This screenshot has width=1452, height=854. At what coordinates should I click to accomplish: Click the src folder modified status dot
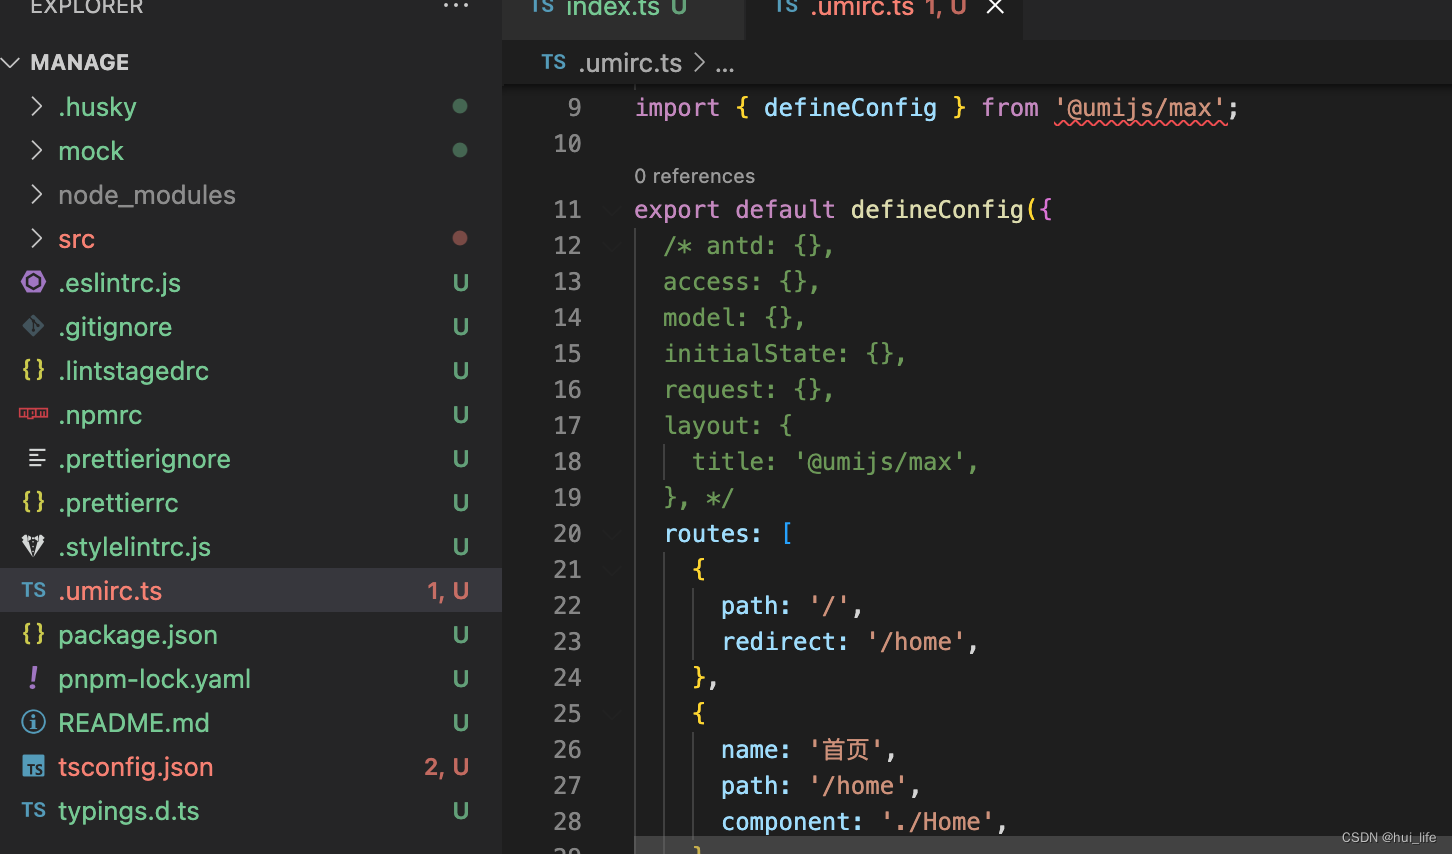pos(460,238)
